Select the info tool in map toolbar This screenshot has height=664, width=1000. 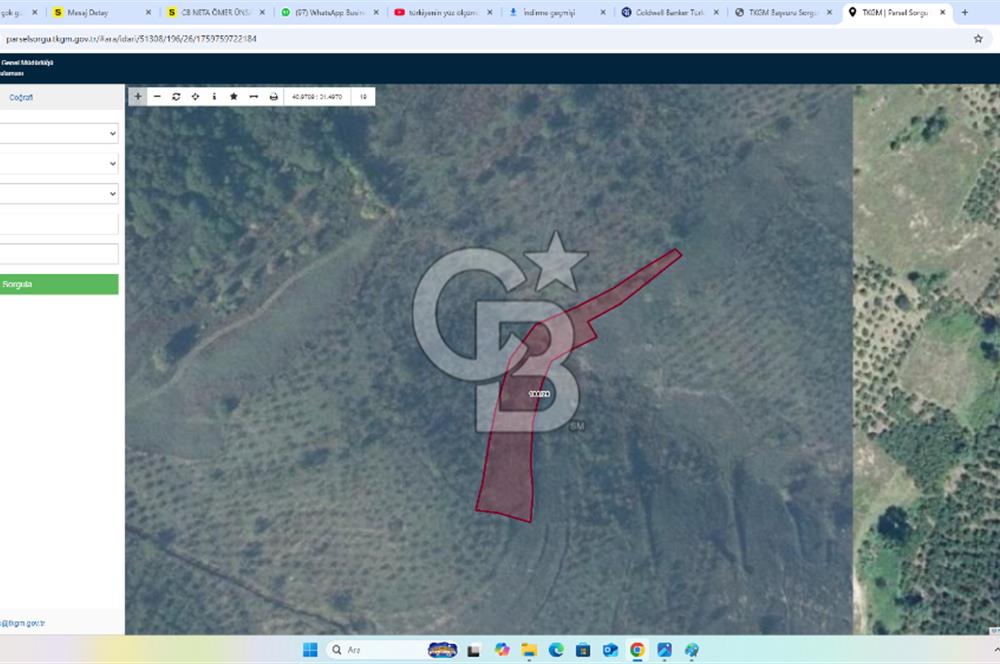pyautogui.click(x=214, y=97)
